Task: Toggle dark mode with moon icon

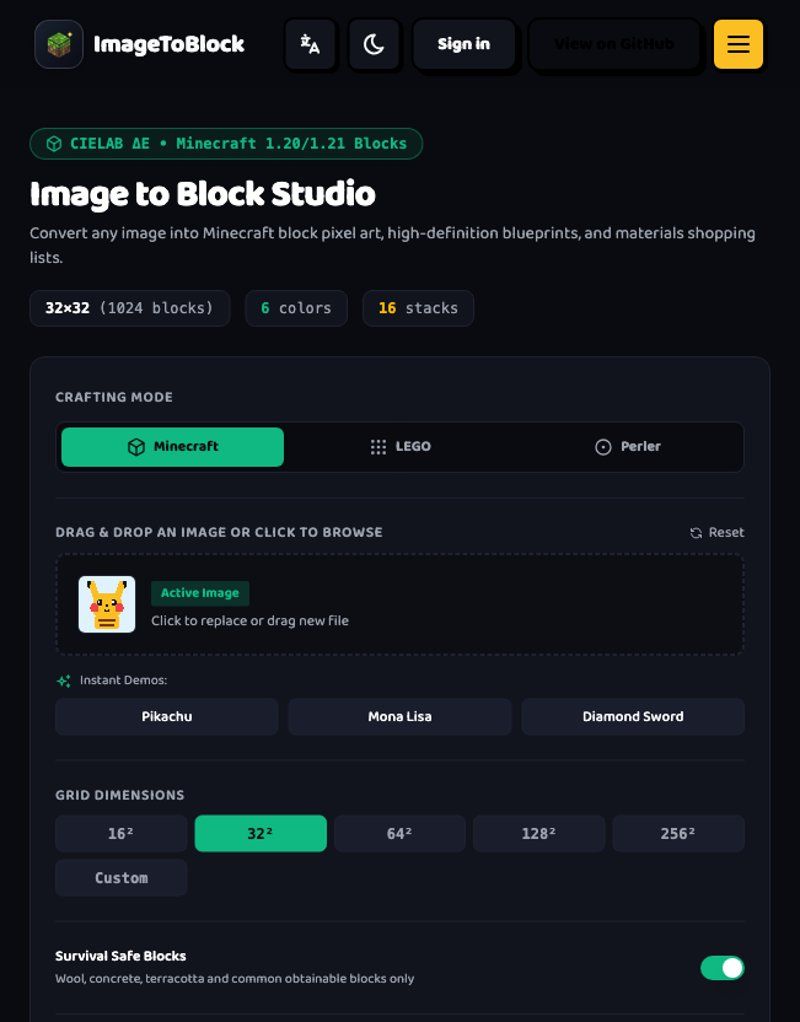Action: click(x=374, y=44)
